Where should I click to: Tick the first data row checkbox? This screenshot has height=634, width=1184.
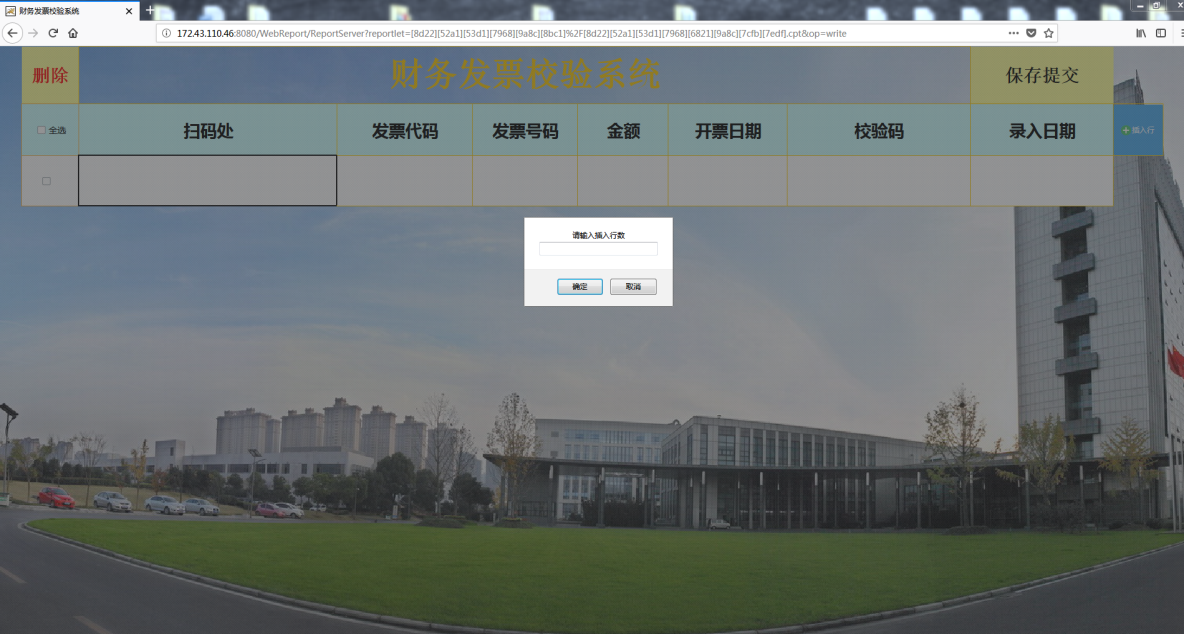pyautogui.click(x=46, y=181)
